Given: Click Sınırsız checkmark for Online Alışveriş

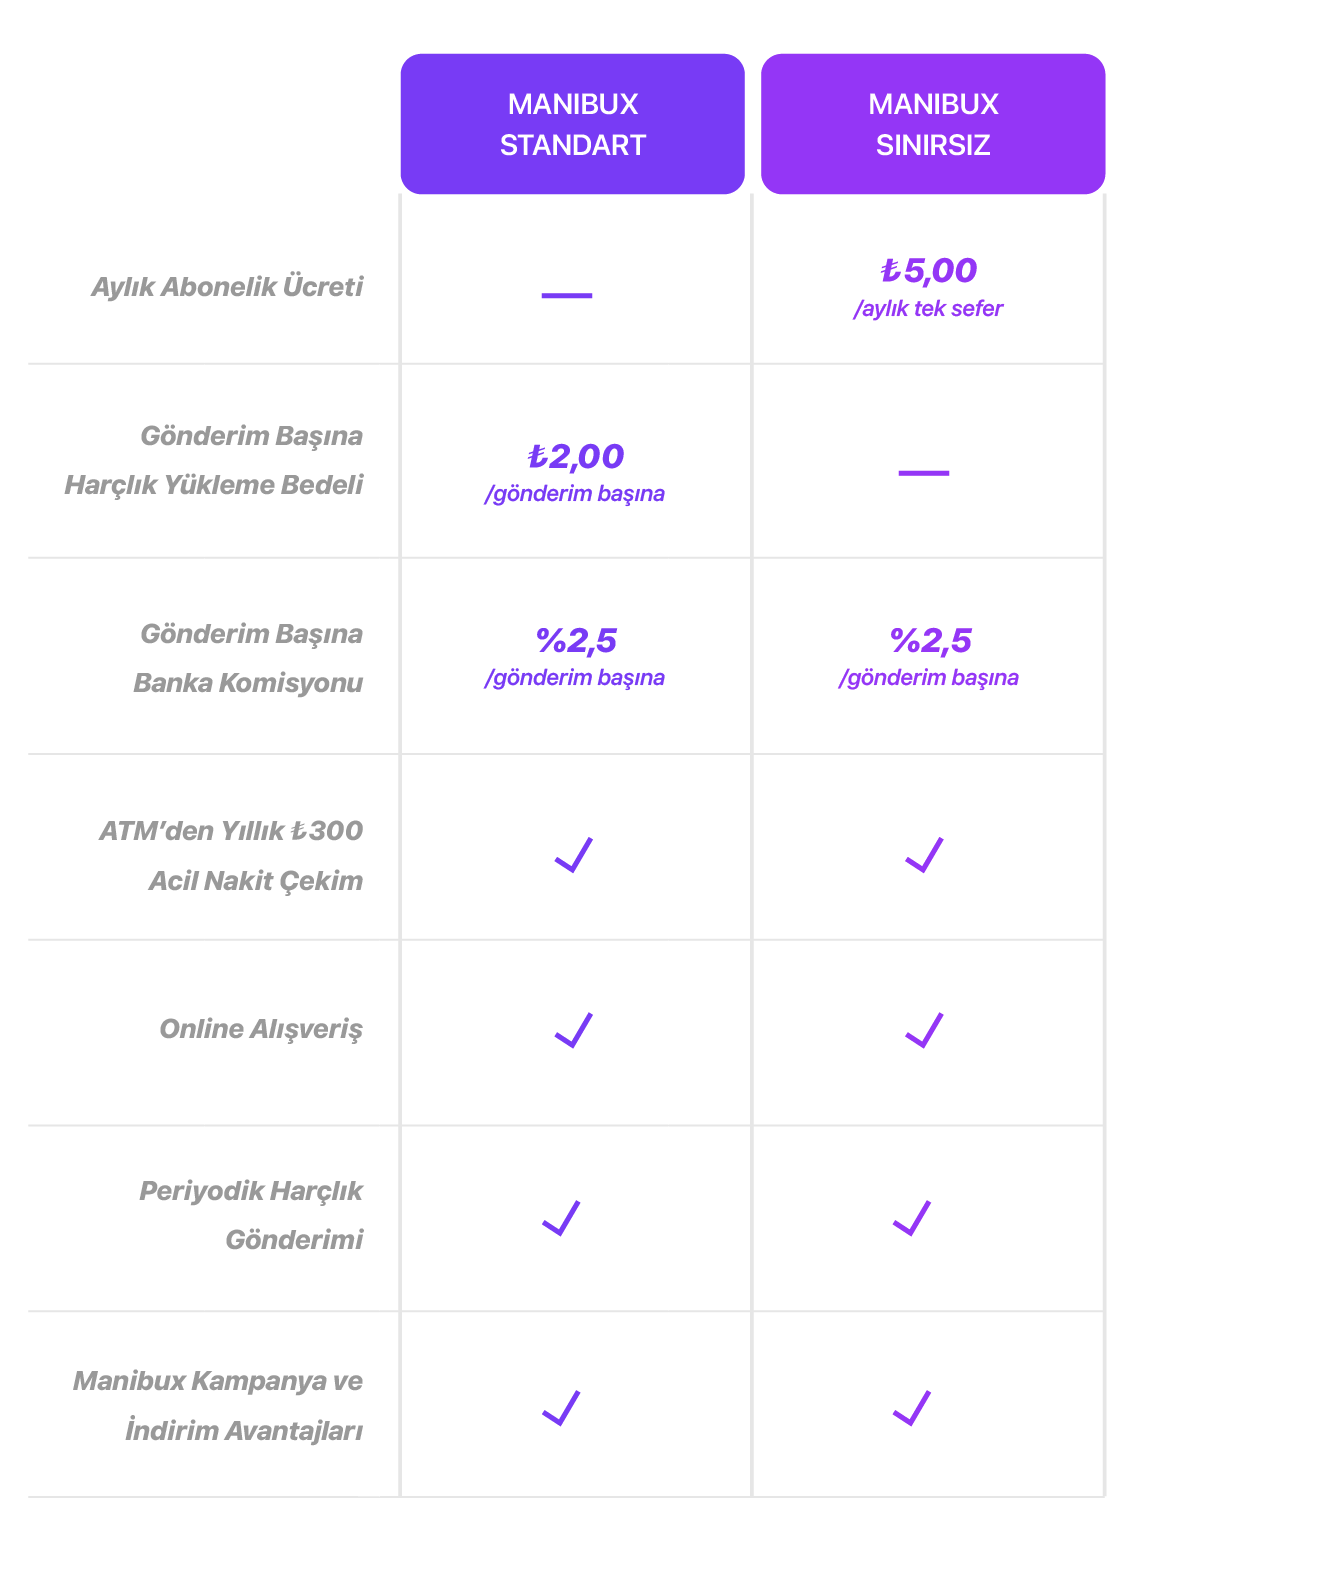Looking at the screenshot, I should point(924,1030).
